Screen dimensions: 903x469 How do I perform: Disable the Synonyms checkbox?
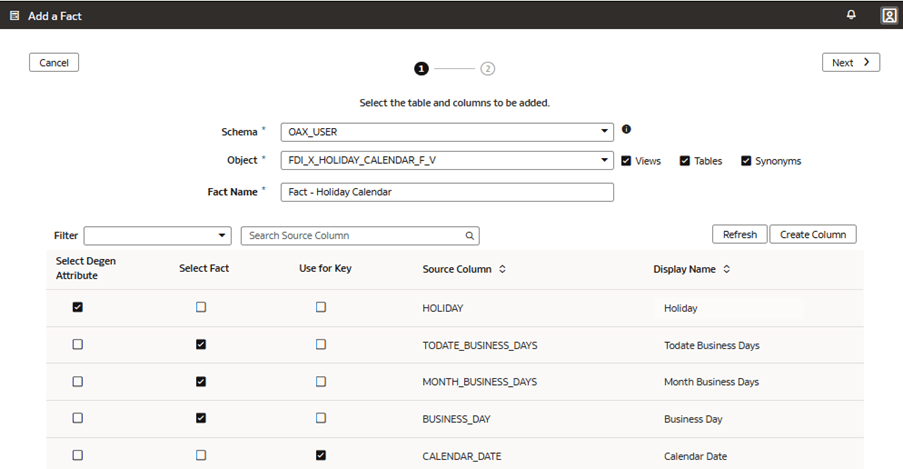coord(746,160)
